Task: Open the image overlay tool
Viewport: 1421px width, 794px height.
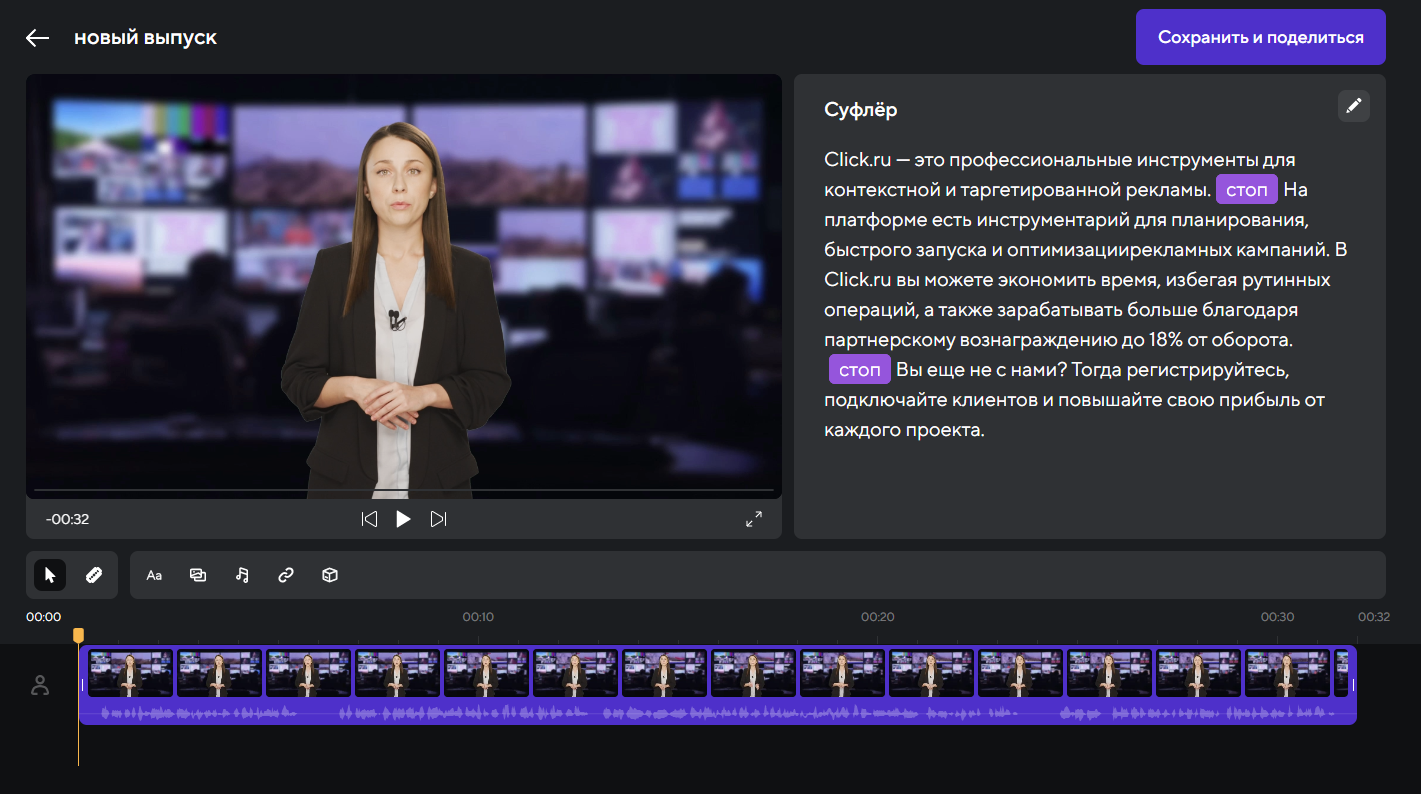Action: [198, 575]
